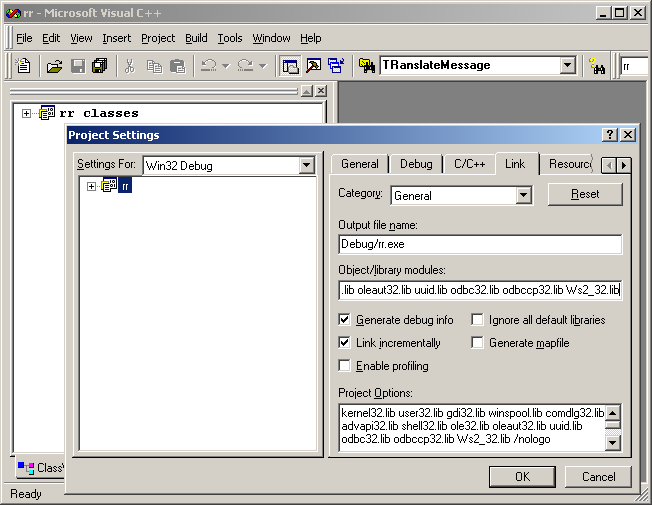Click the rr classes tree icon
This screenshot has height=505, width=652.
click(x=47, y=113)
